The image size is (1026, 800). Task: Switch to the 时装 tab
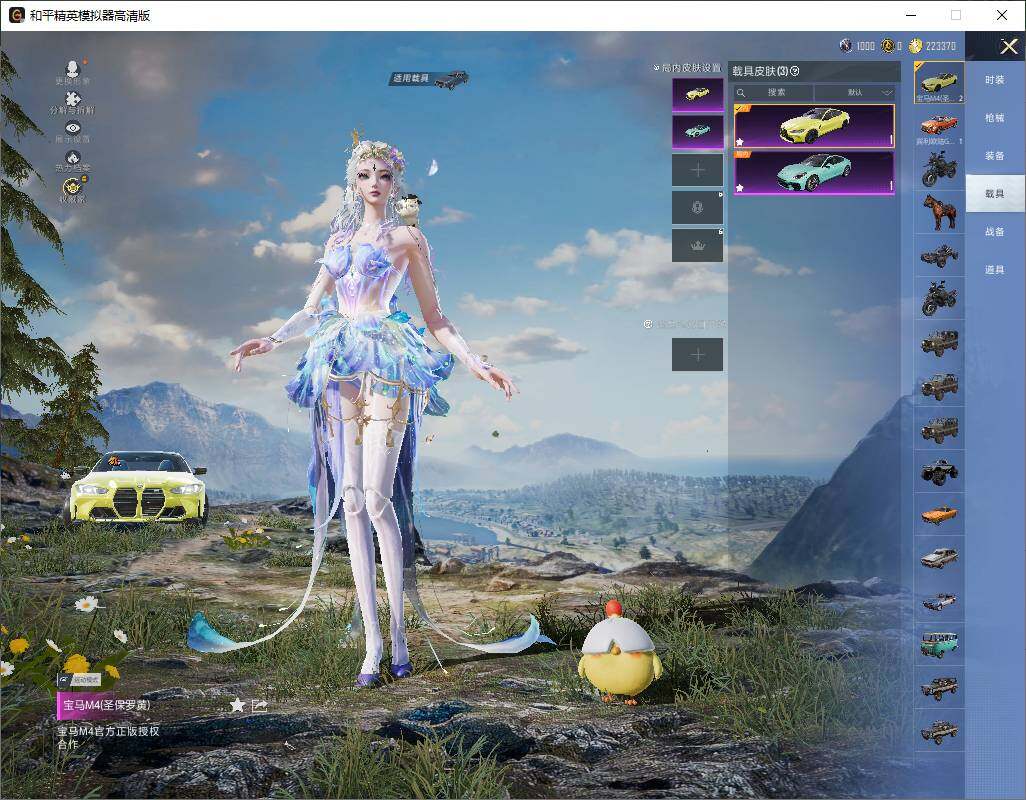(x=995, y=80)
